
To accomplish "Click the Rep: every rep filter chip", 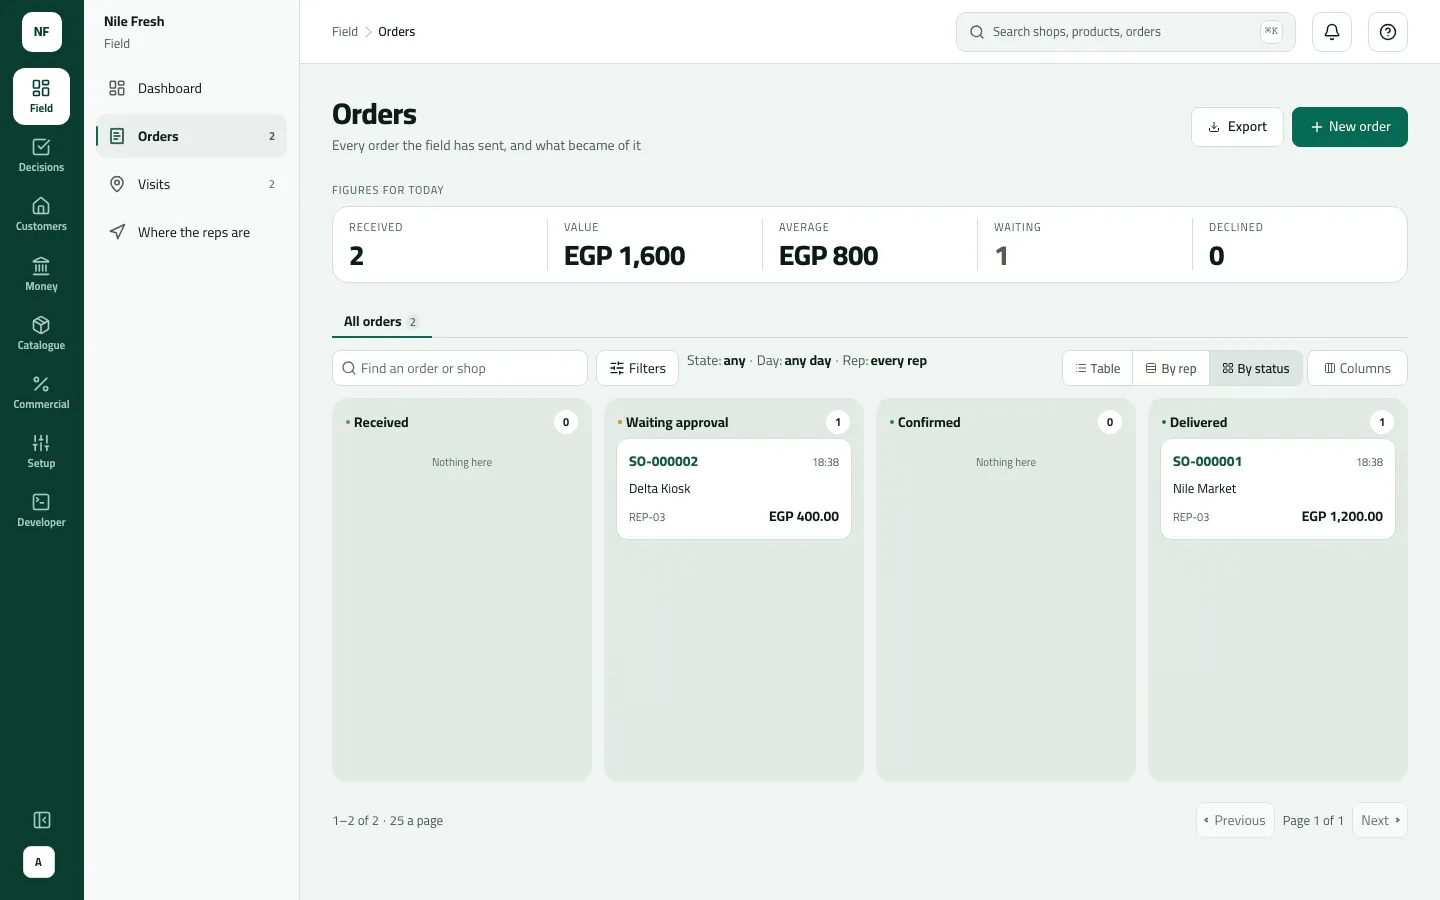I will [885, 361].
